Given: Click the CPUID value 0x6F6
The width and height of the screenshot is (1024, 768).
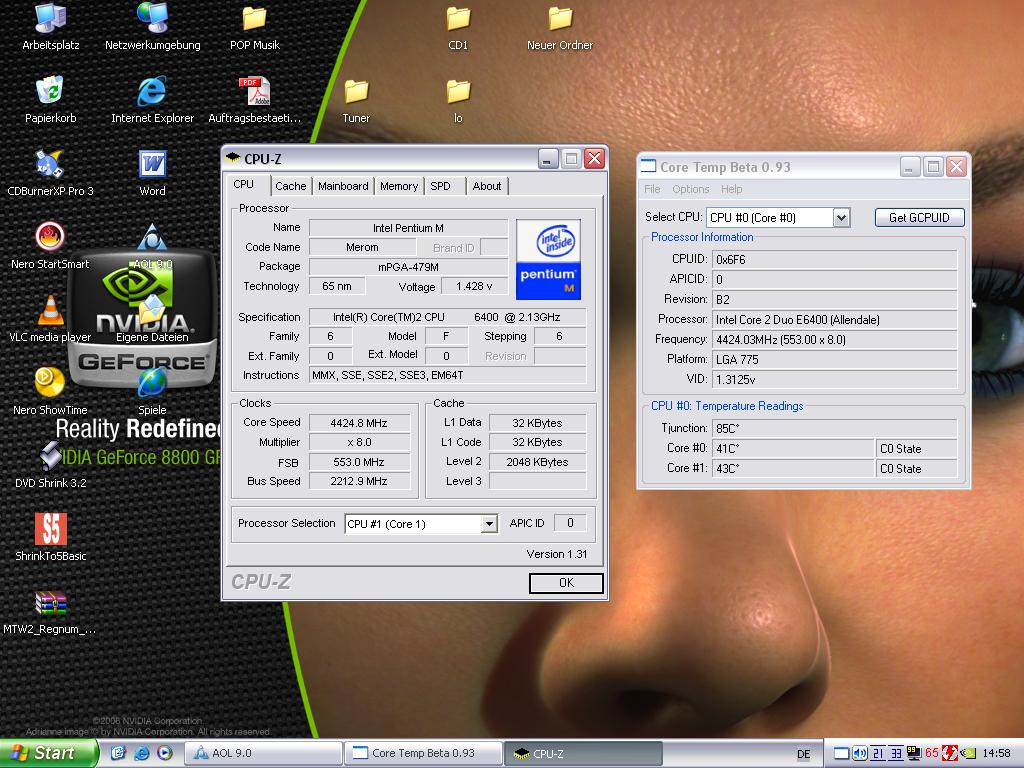Looking at the screenshot, I should (x=834, y=259).
